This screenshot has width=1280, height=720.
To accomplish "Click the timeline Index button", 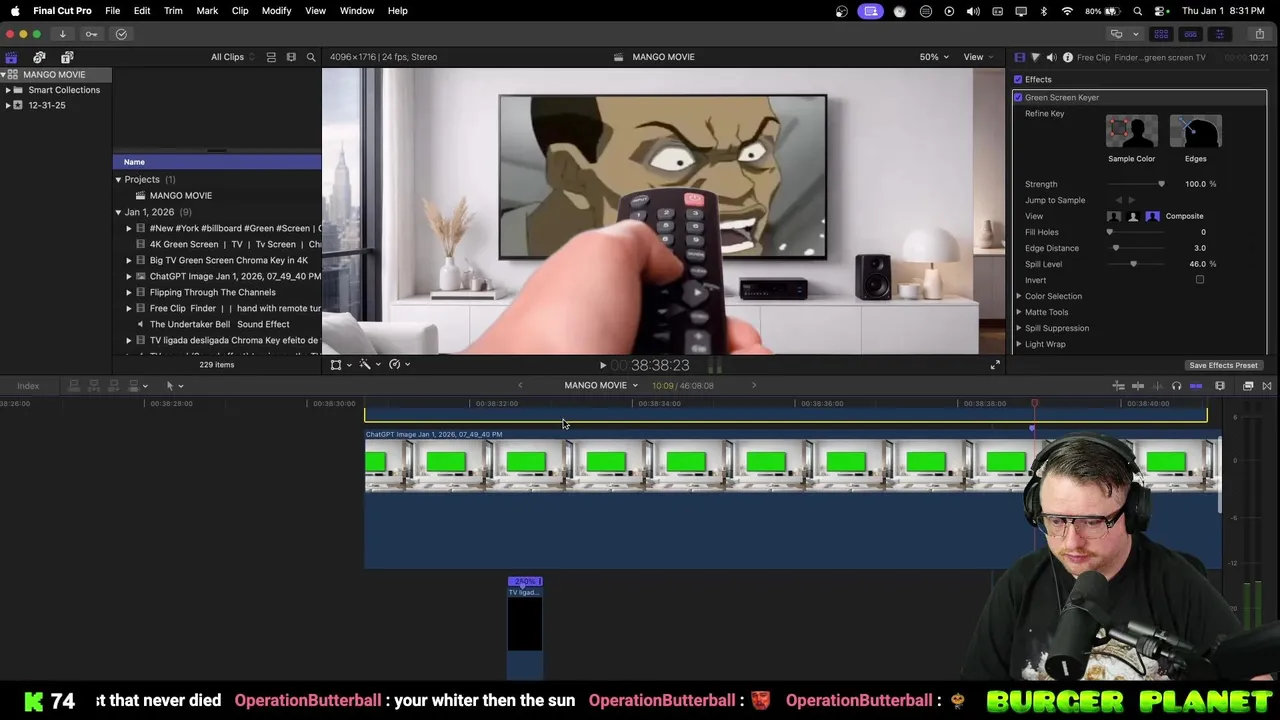I will click(x=28, y=386).
